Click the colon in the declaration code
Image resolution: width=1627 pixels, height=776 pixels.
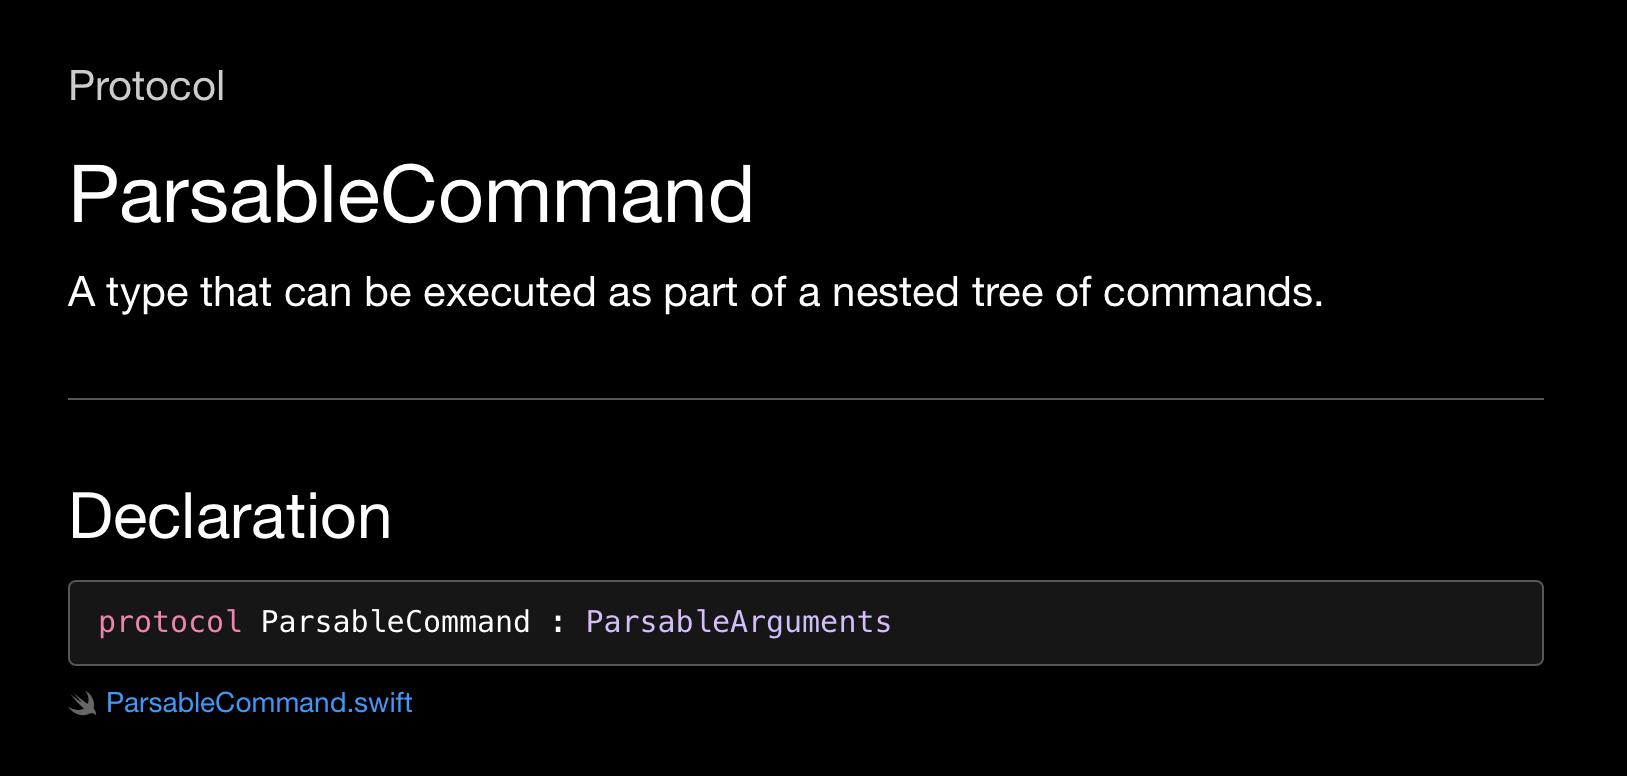558,623
